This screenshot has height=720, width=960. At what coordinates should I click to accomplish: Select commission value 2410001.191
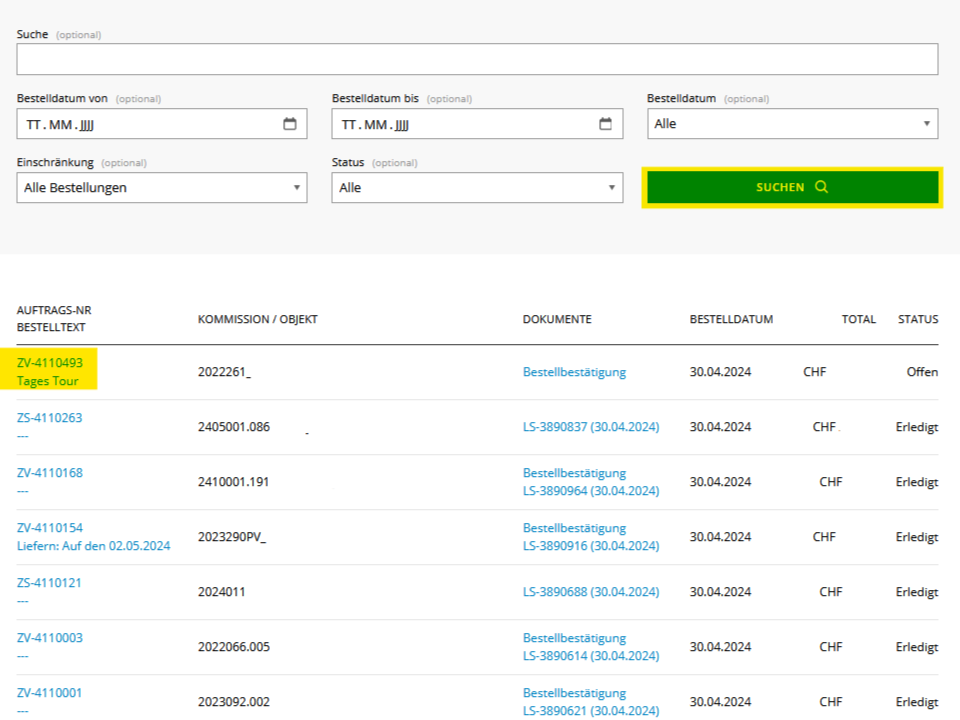tap(234, 482)
